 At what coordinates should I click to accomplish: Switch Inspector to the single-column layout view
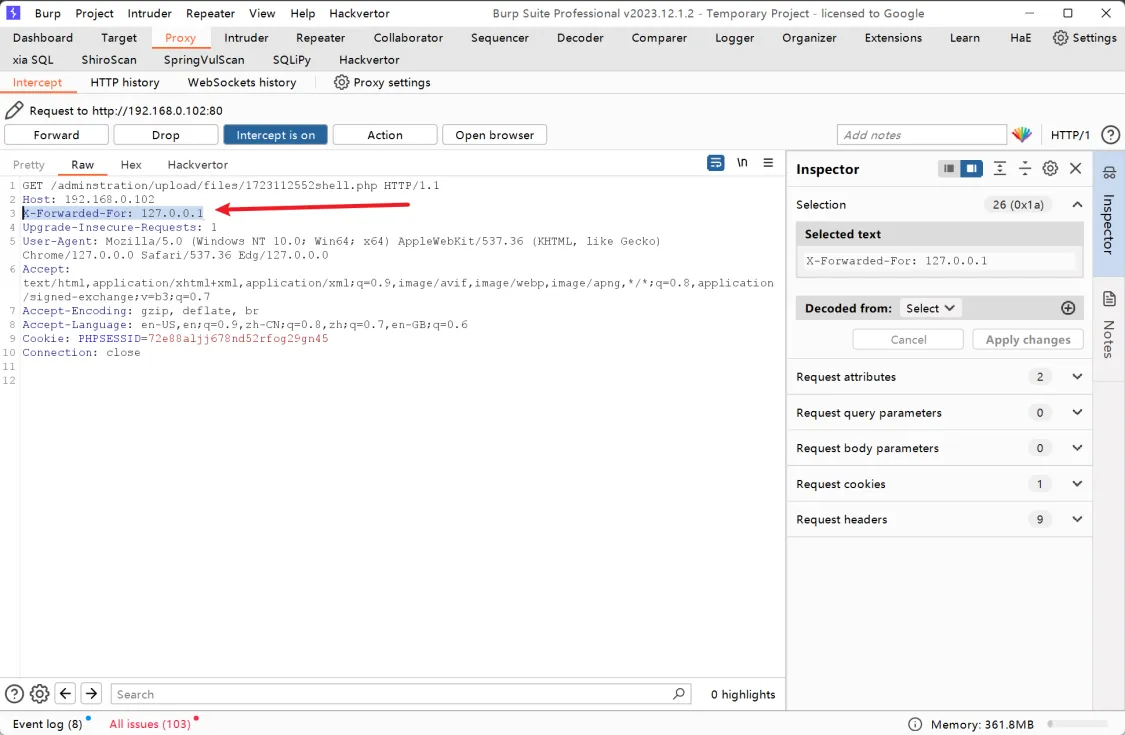pyautogui.click(x=949, y=169)
